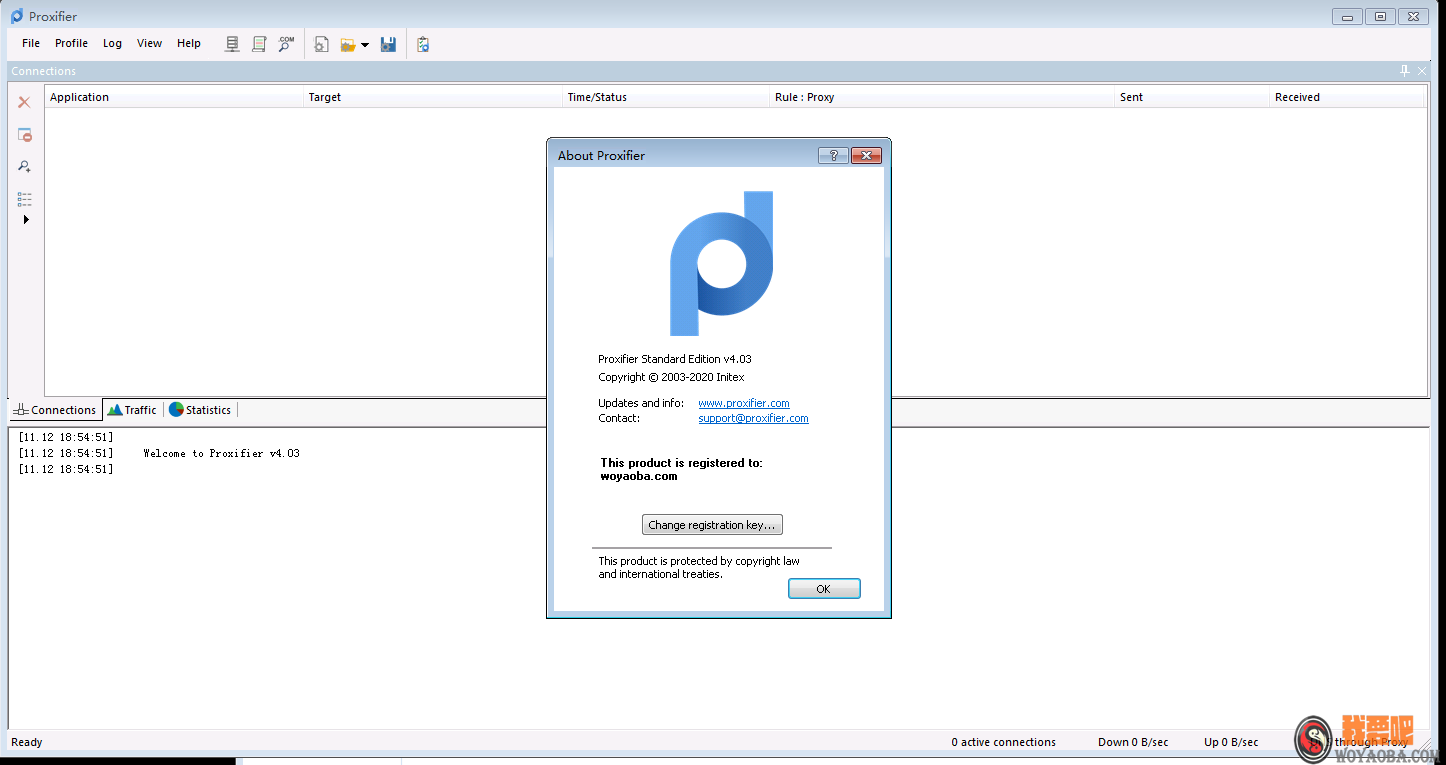Click the pin icon on Connections panel

tap(1405, 71)
